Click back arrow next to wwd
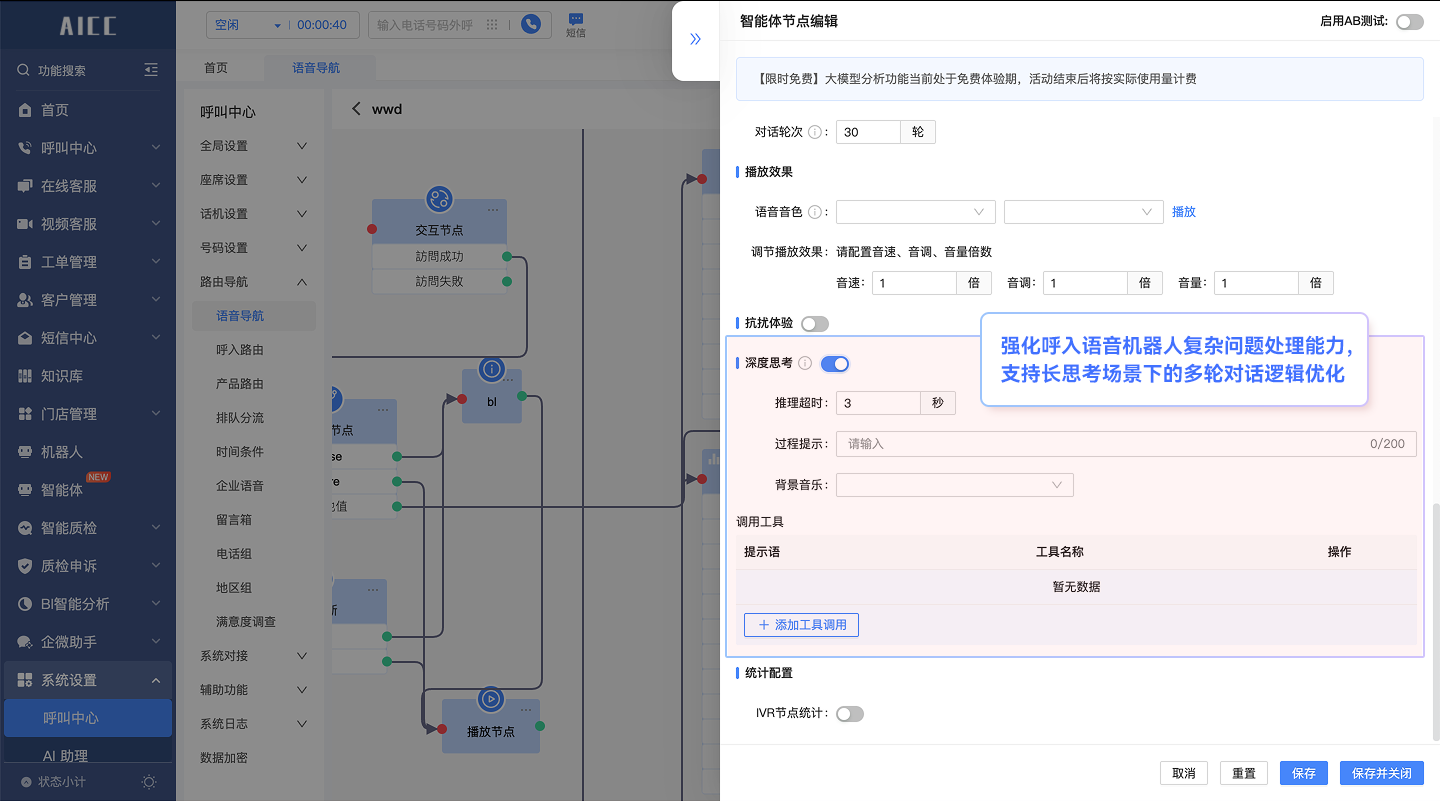 pyautogui.click(x=356, y=109)
